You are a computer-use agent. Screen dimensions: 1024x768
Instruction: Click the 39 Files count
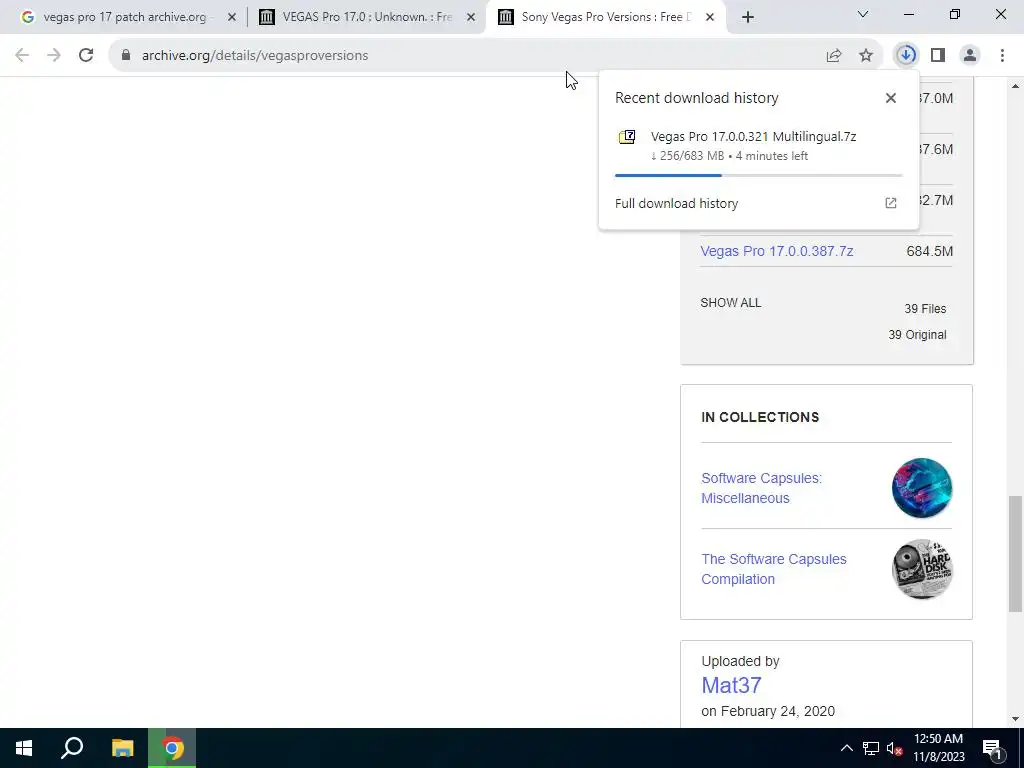(925, 308)
